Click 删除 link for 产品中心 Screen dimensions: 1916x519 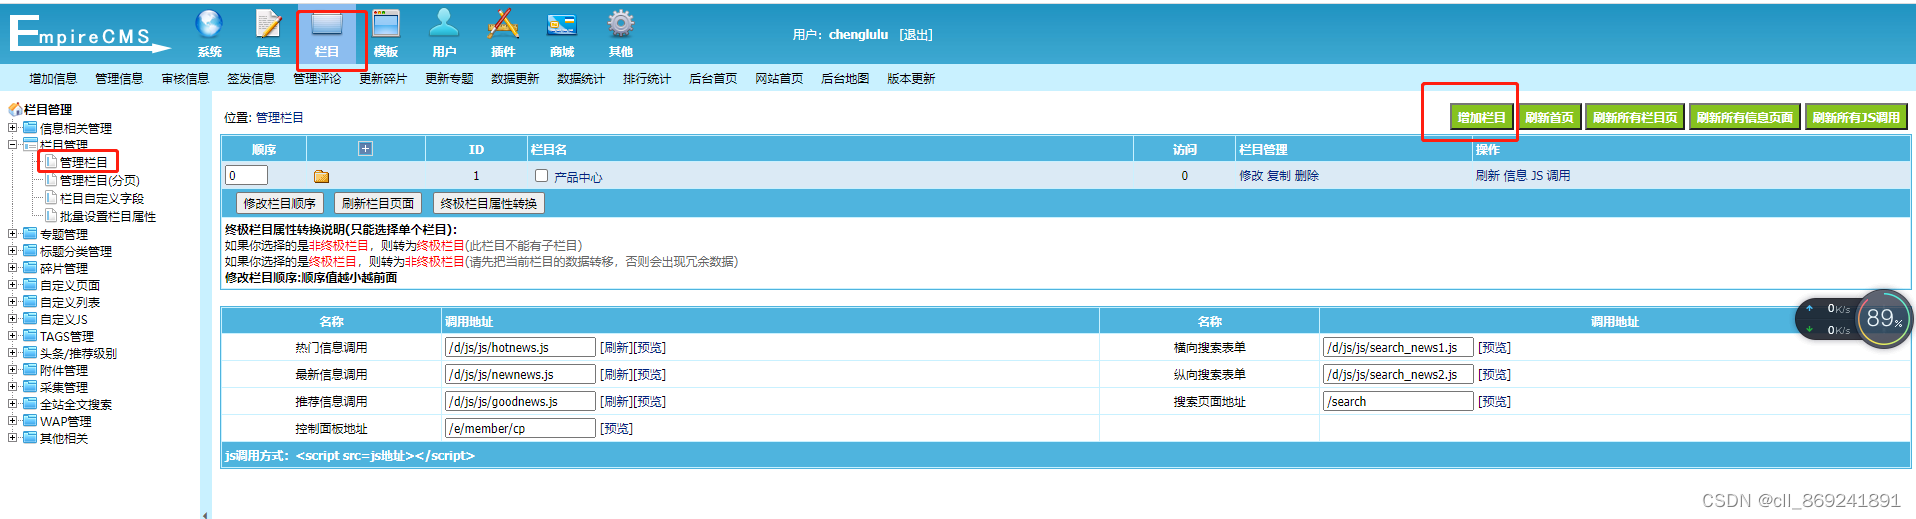tap(1307, 176)
